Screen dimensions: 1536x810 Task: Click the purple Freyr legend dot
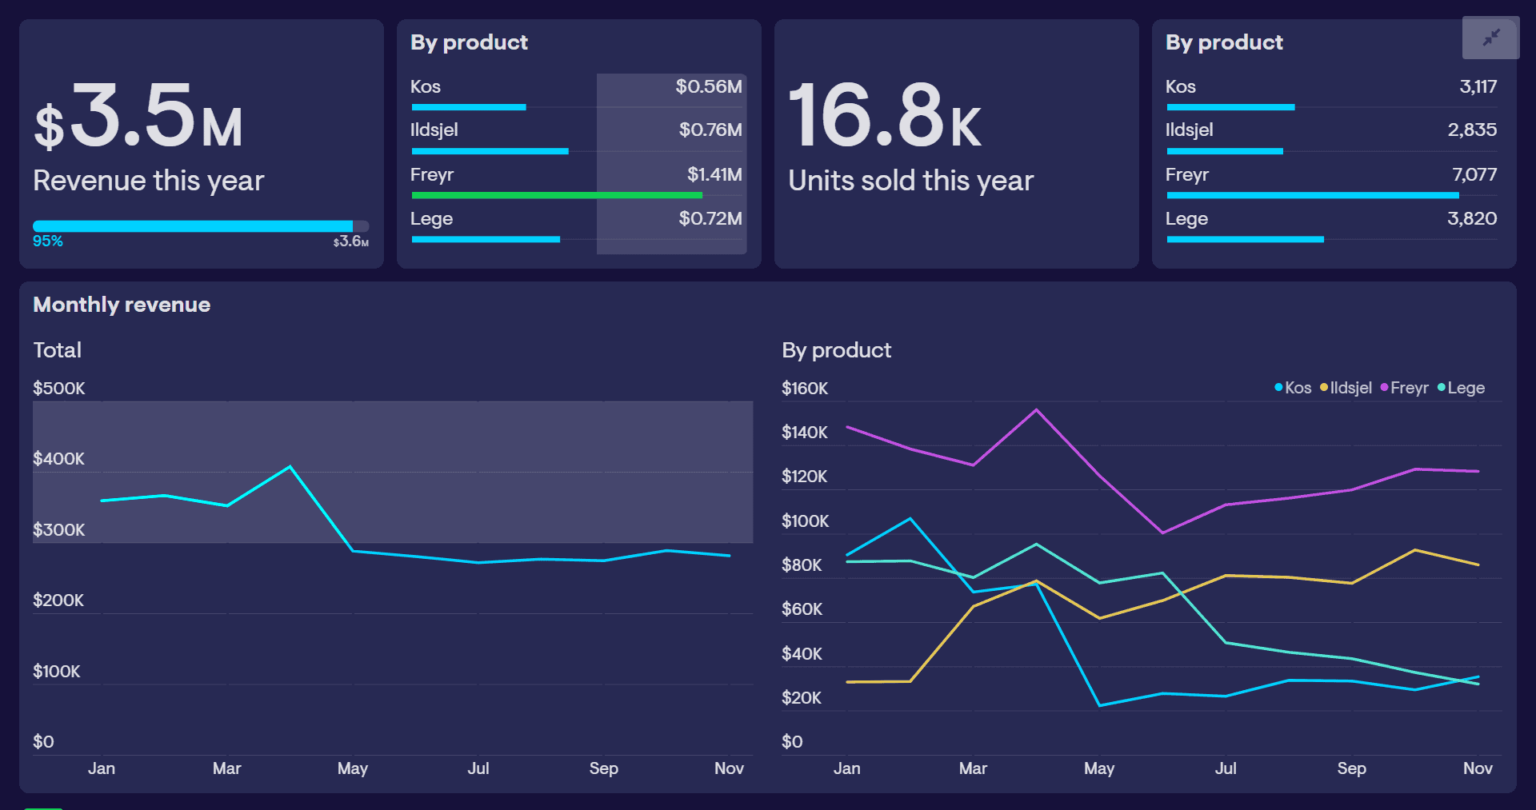[1382, 388]
